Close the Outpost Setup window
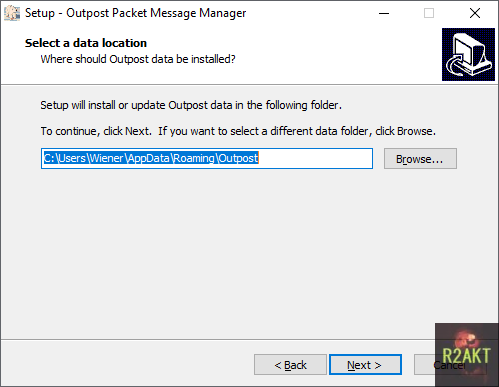 point(475,13)
